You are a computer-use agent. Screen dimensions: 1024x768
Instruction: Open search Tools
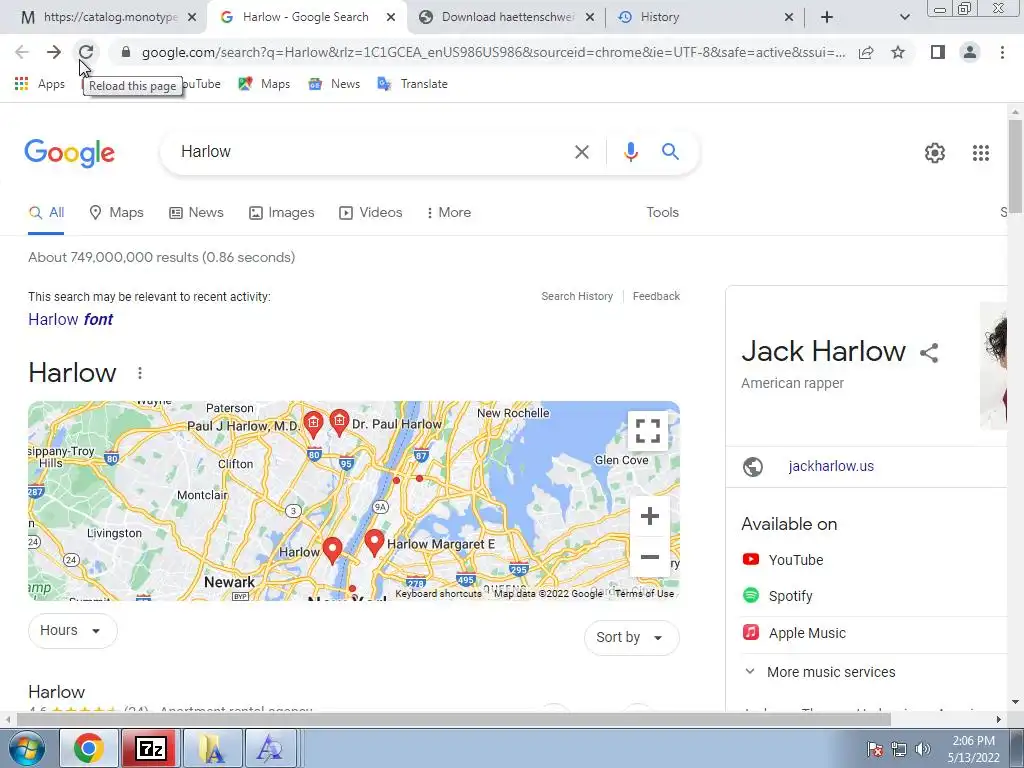(662, 212)
